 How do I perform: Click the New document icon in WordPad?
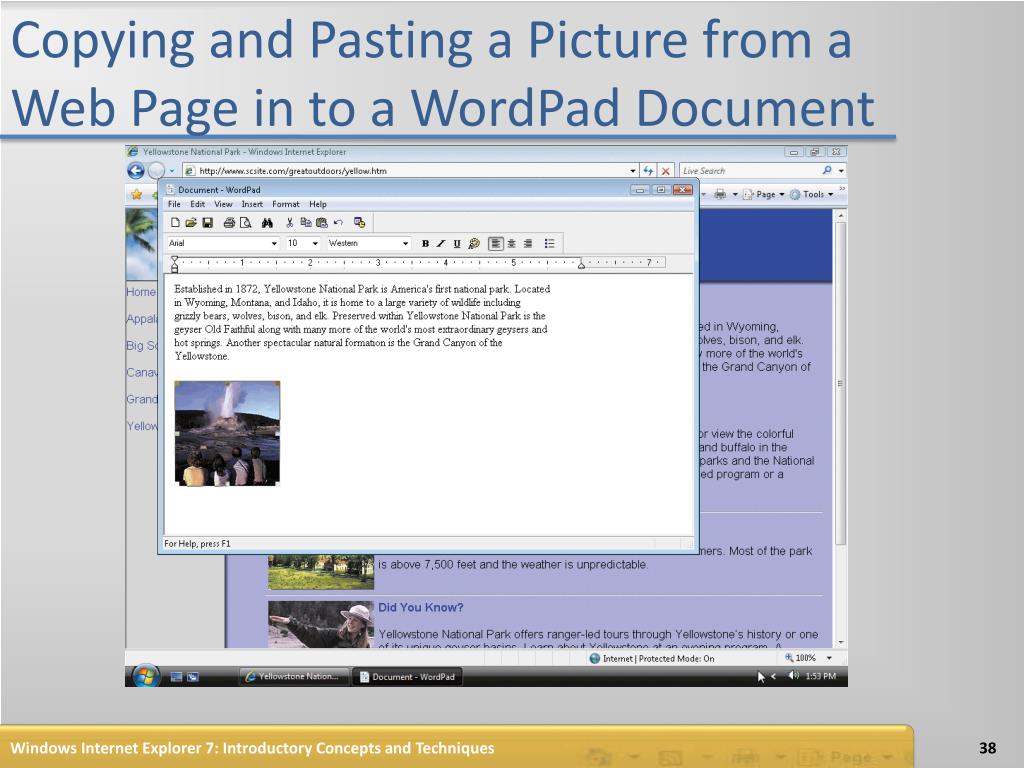click(175, 223)
